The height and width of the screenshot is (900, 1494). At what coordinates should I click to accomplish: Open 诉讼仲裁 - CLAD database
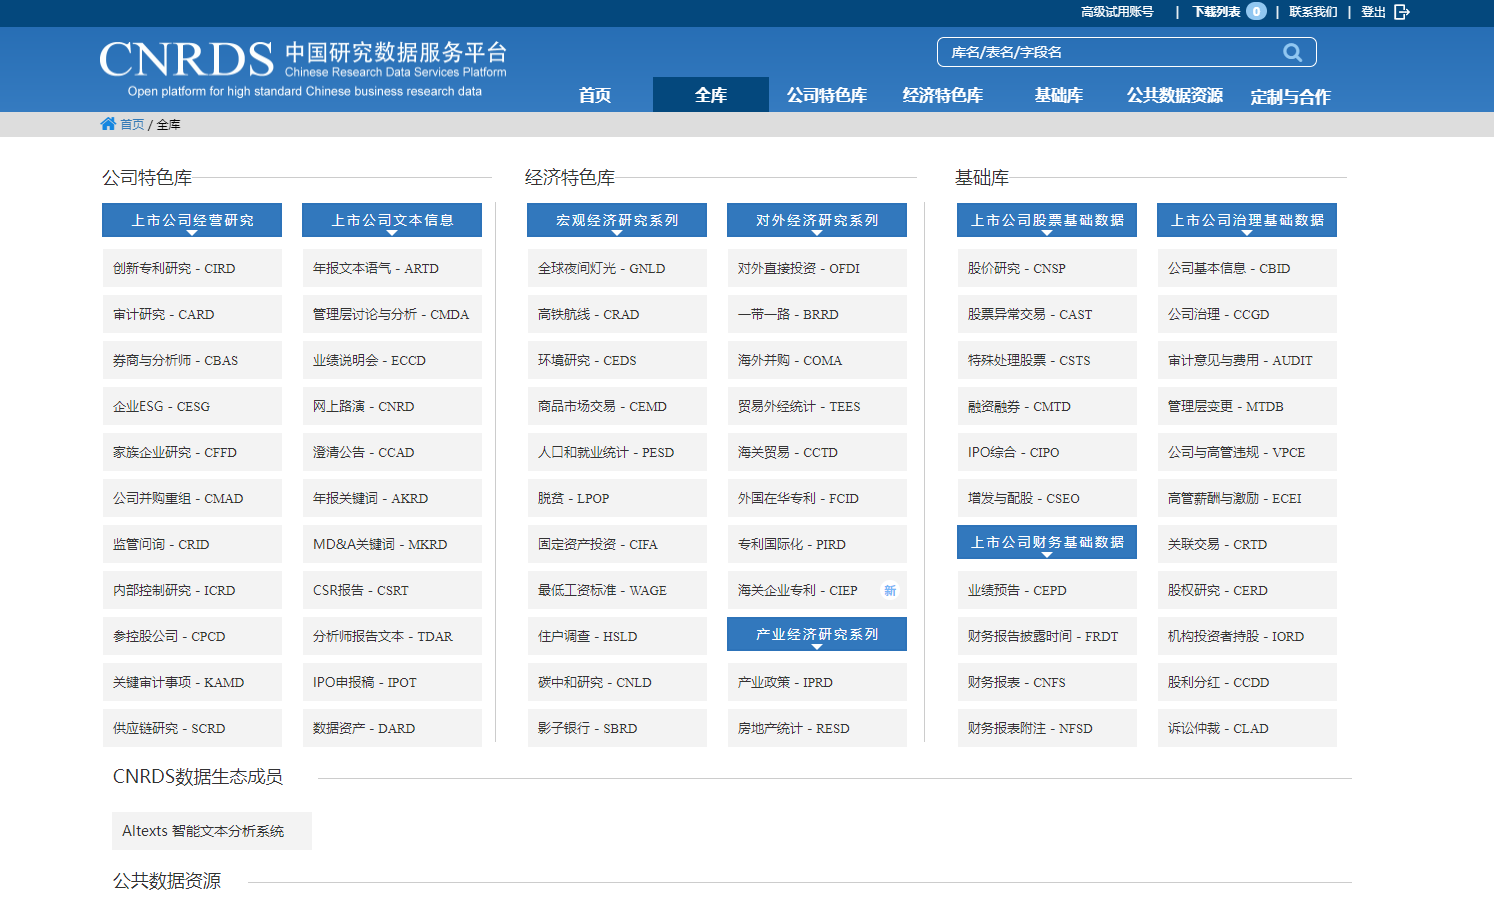point(1247,728)
